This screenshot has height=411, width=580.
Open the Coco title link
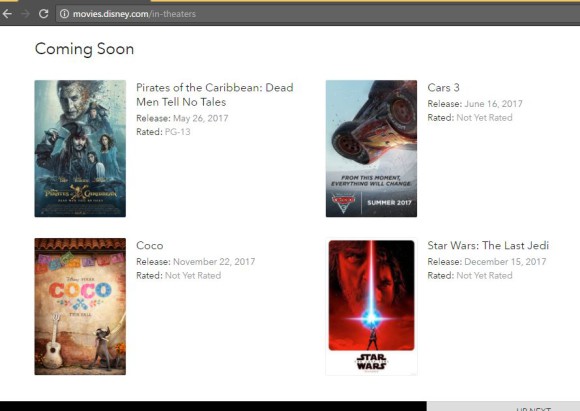point(149,246)
